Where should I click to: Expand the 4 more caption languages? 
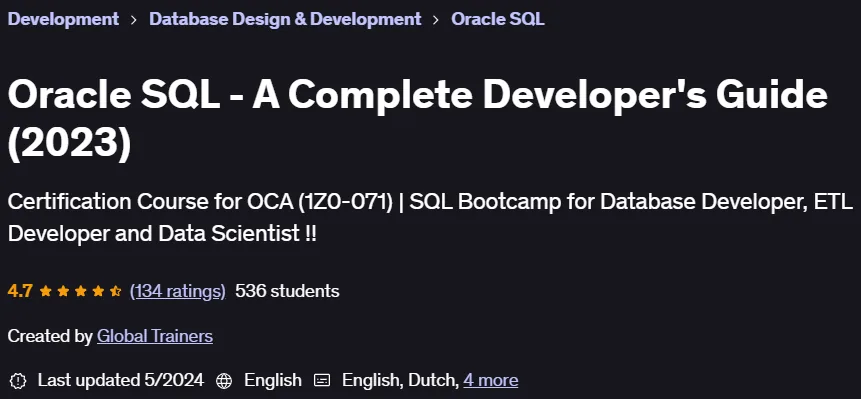pos(490,380)
